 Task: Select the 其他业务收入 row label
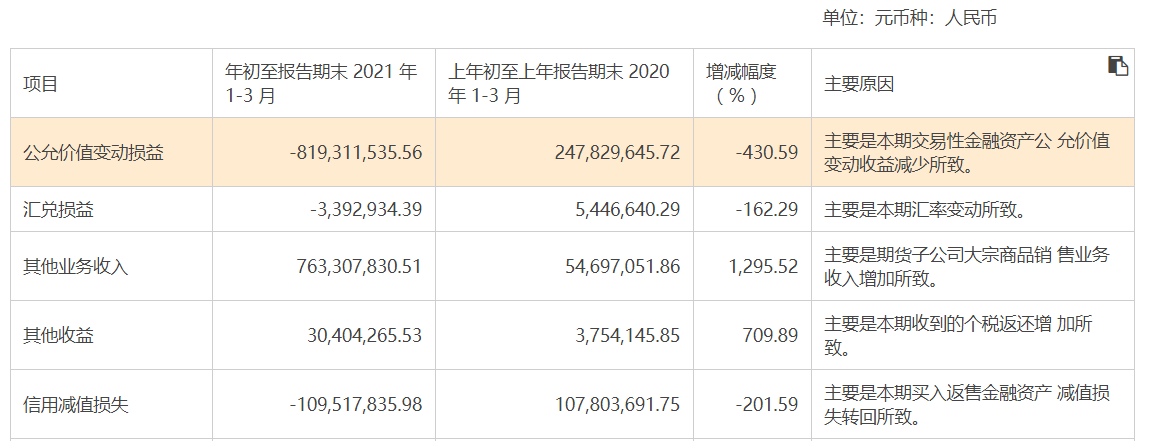click(x=76, y=267)
